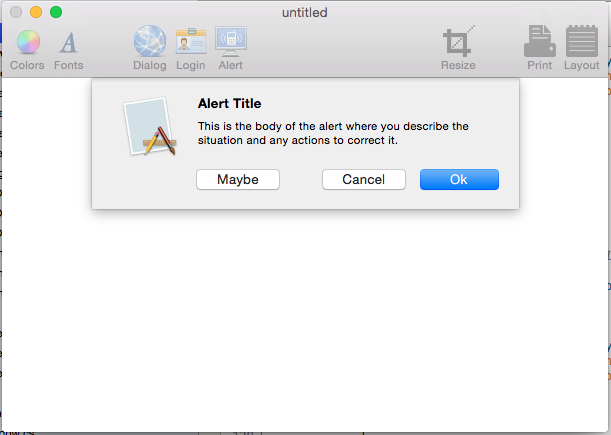The width and height of the screenshot is (611, 435).
Task: Select the Dialog globe icon in the toolbar
Action: [150, 41]
